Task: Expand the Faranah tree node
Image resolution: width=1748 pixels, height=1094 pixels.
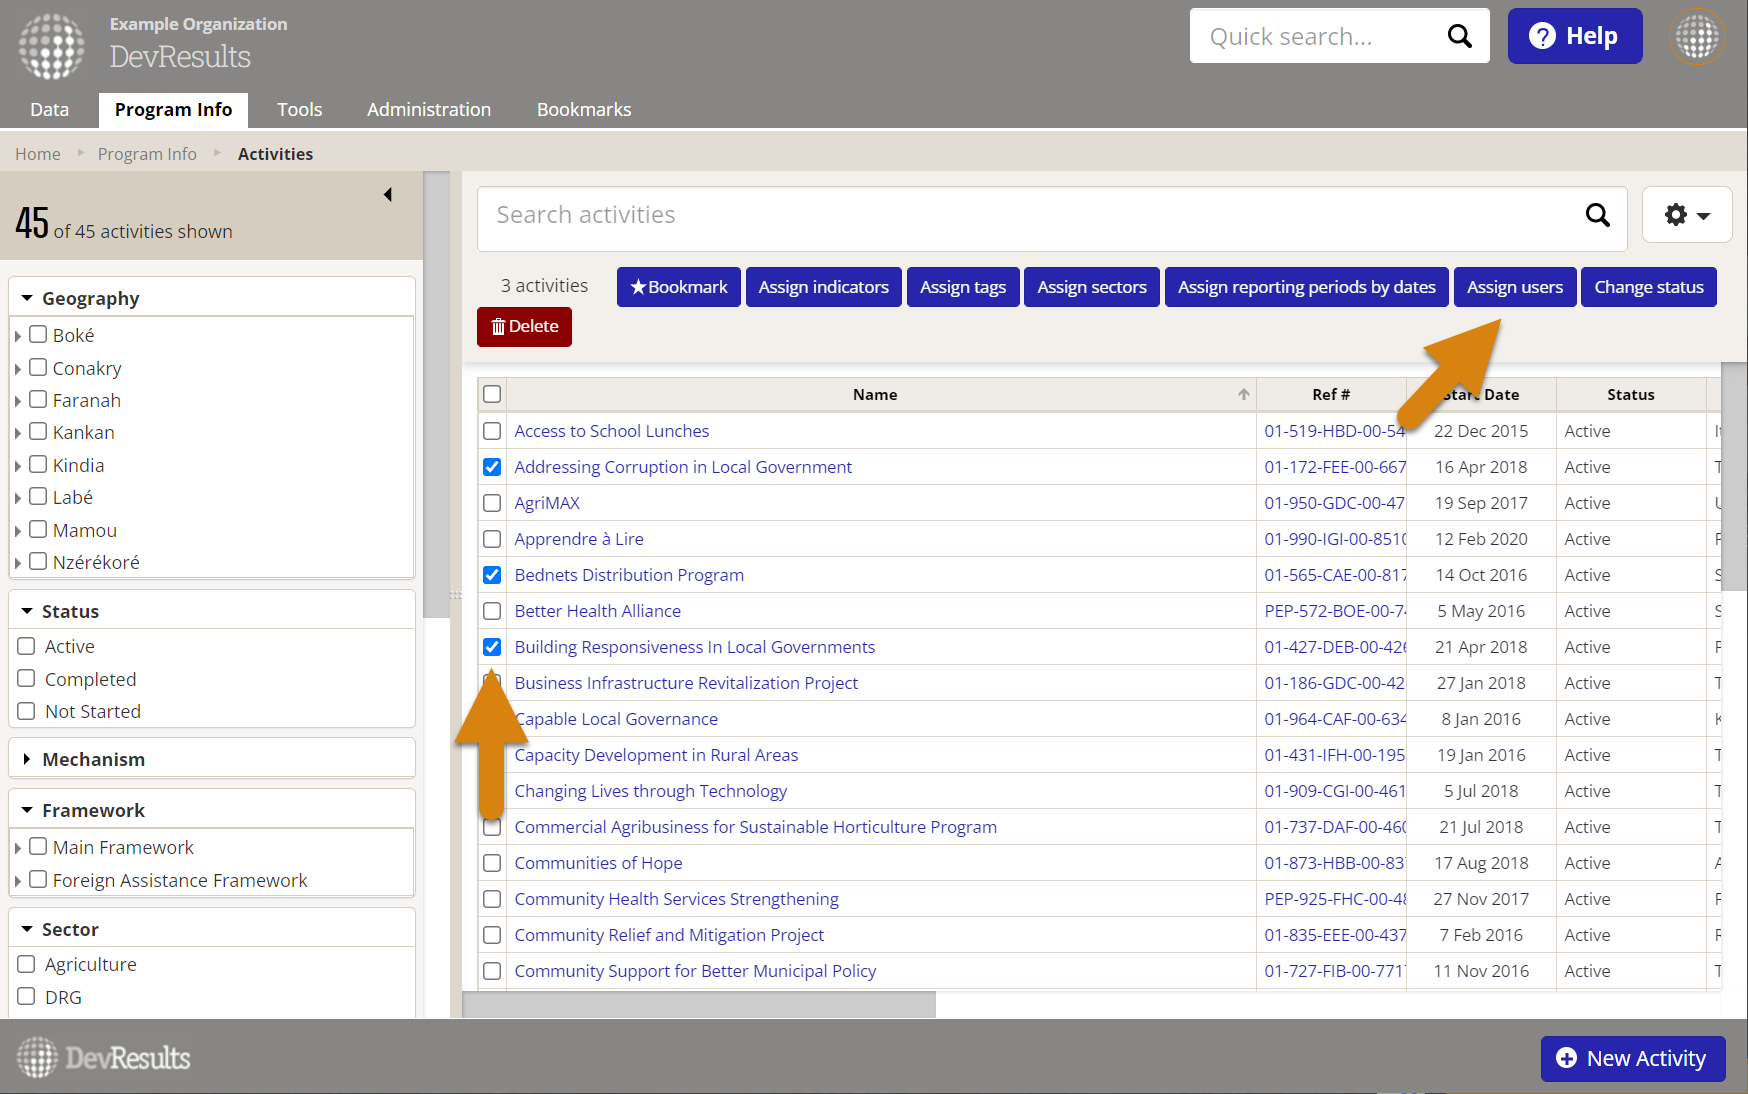Action: click(18, 401)
